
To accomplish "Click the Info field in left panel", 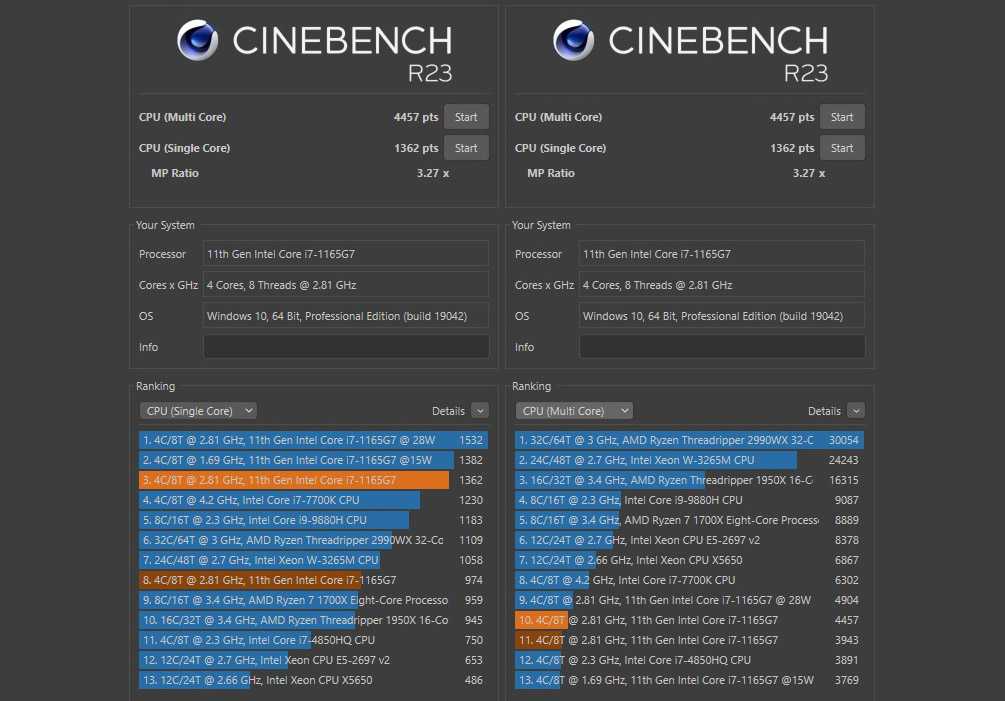I will click(346, 347).
